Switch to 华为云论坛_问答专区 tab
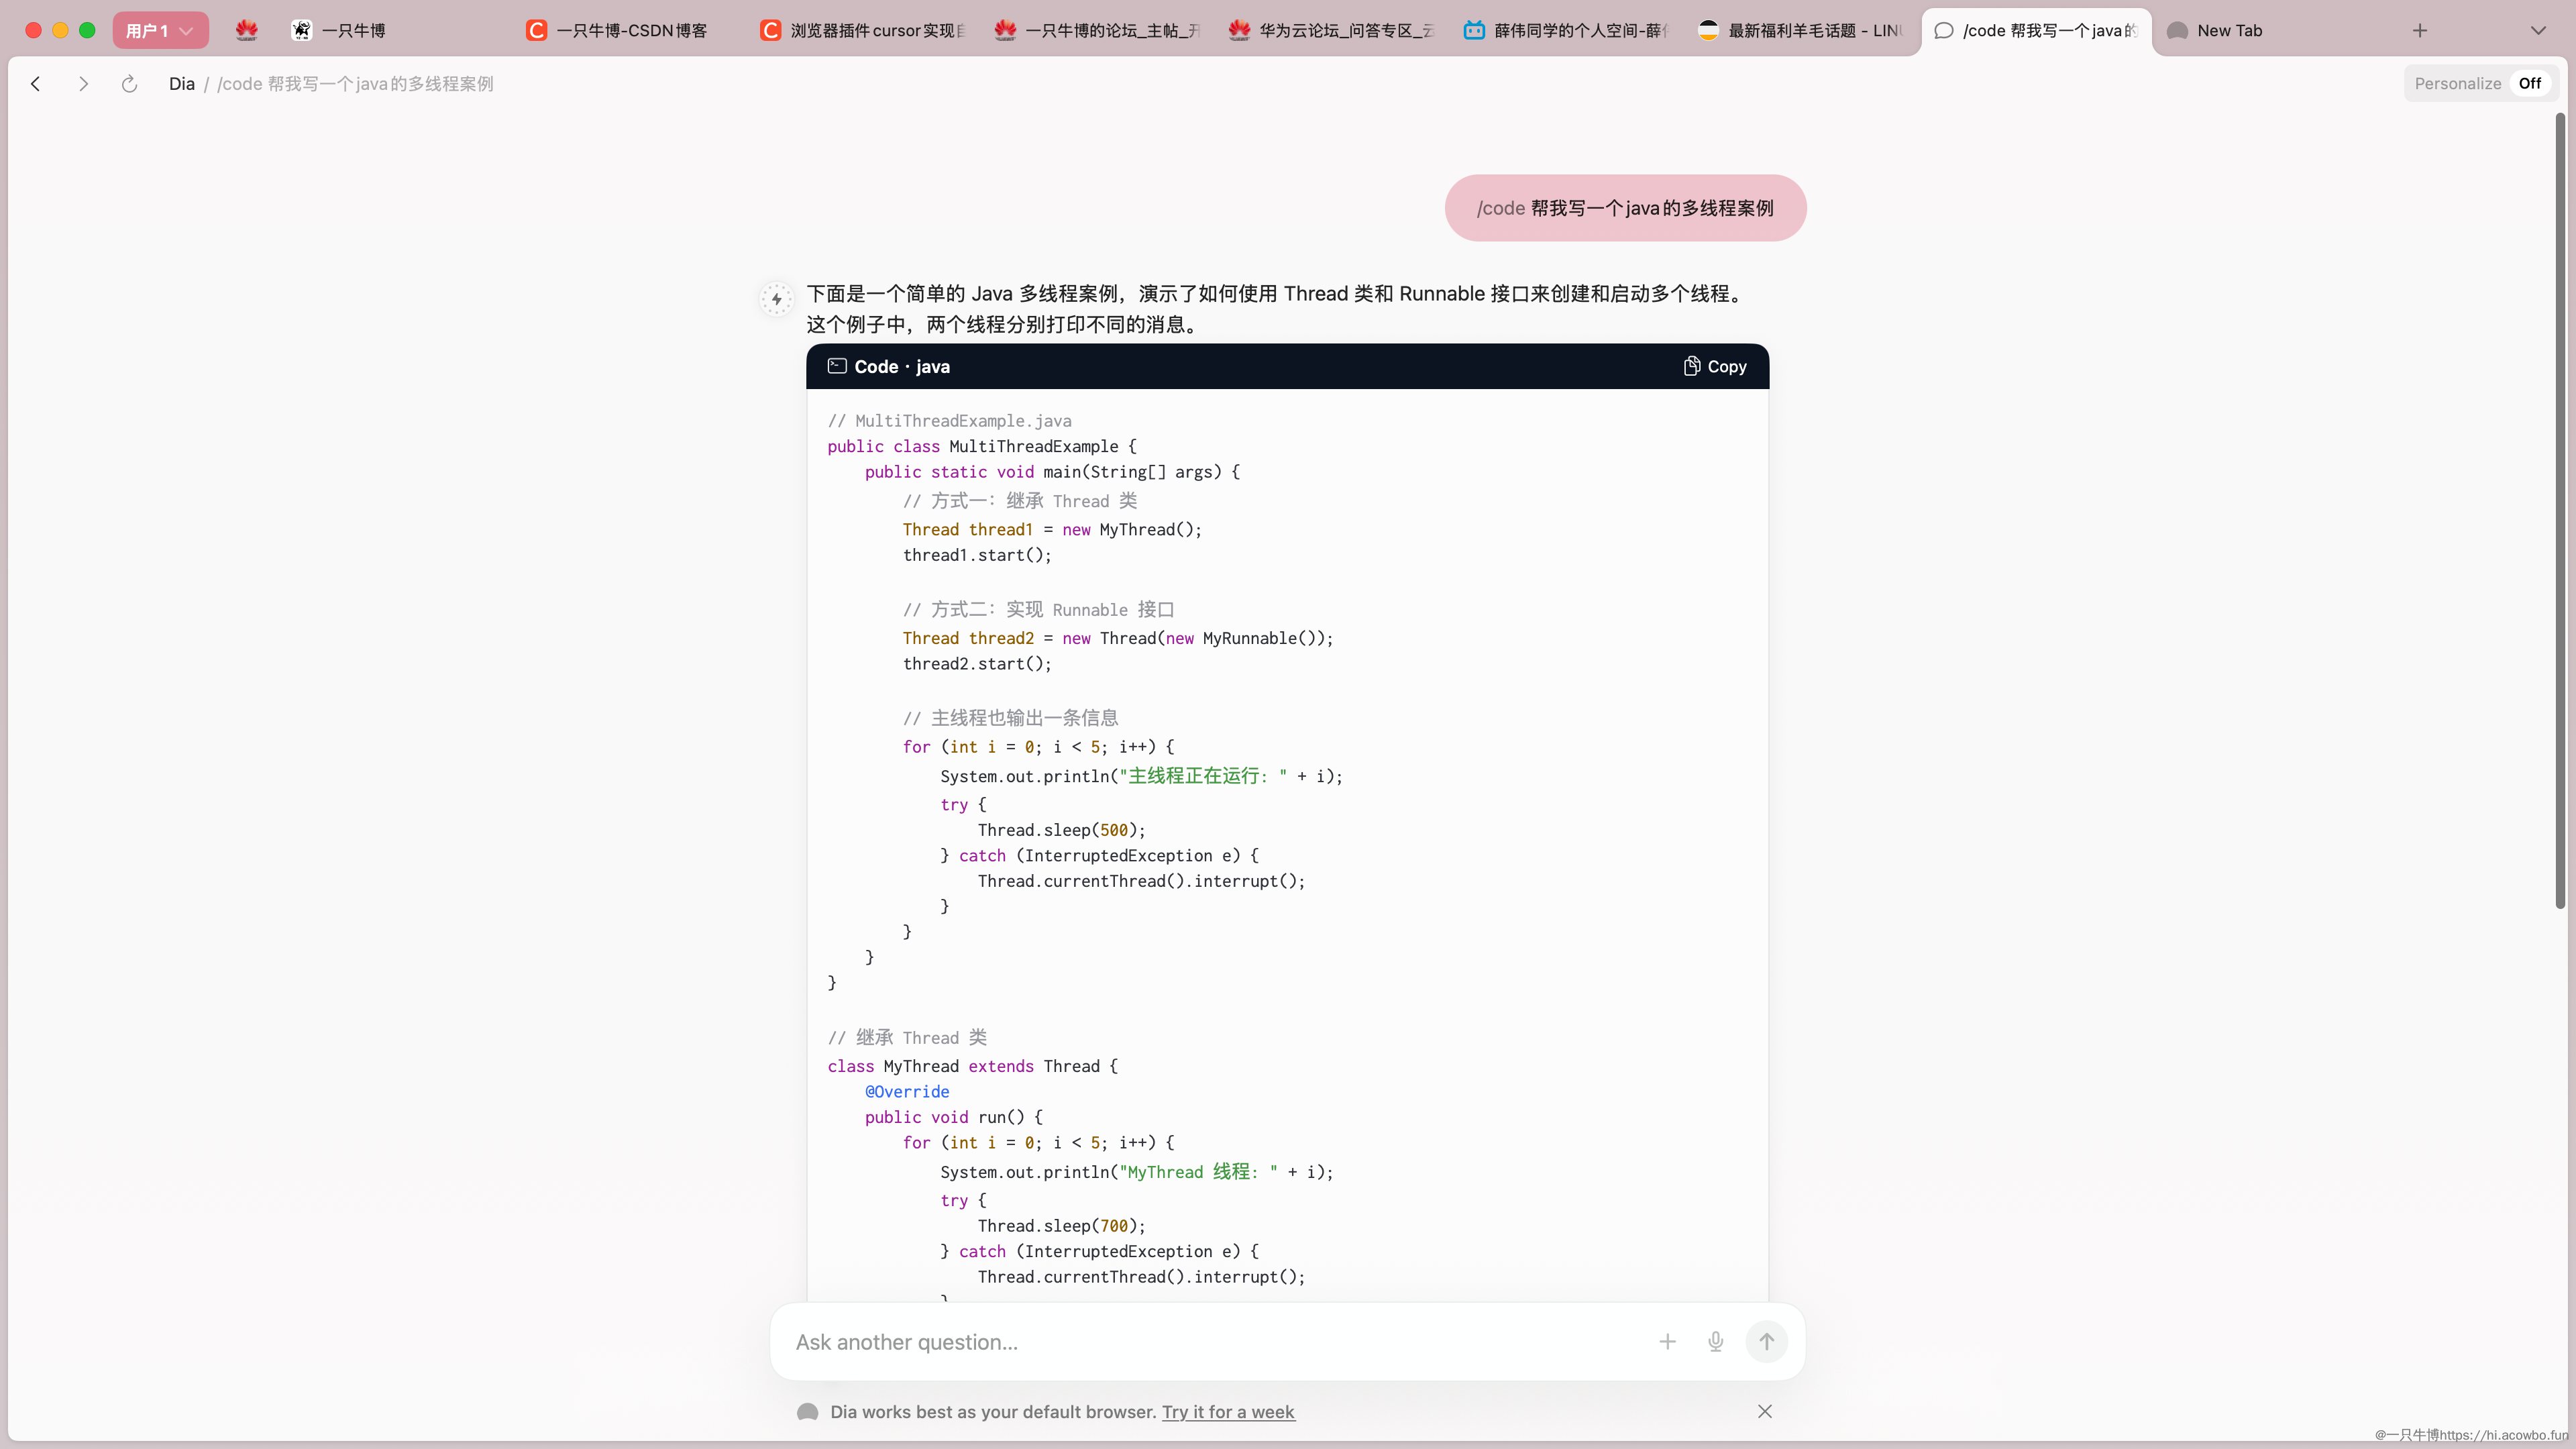 pyautogui.click(x=1332, y=30)
